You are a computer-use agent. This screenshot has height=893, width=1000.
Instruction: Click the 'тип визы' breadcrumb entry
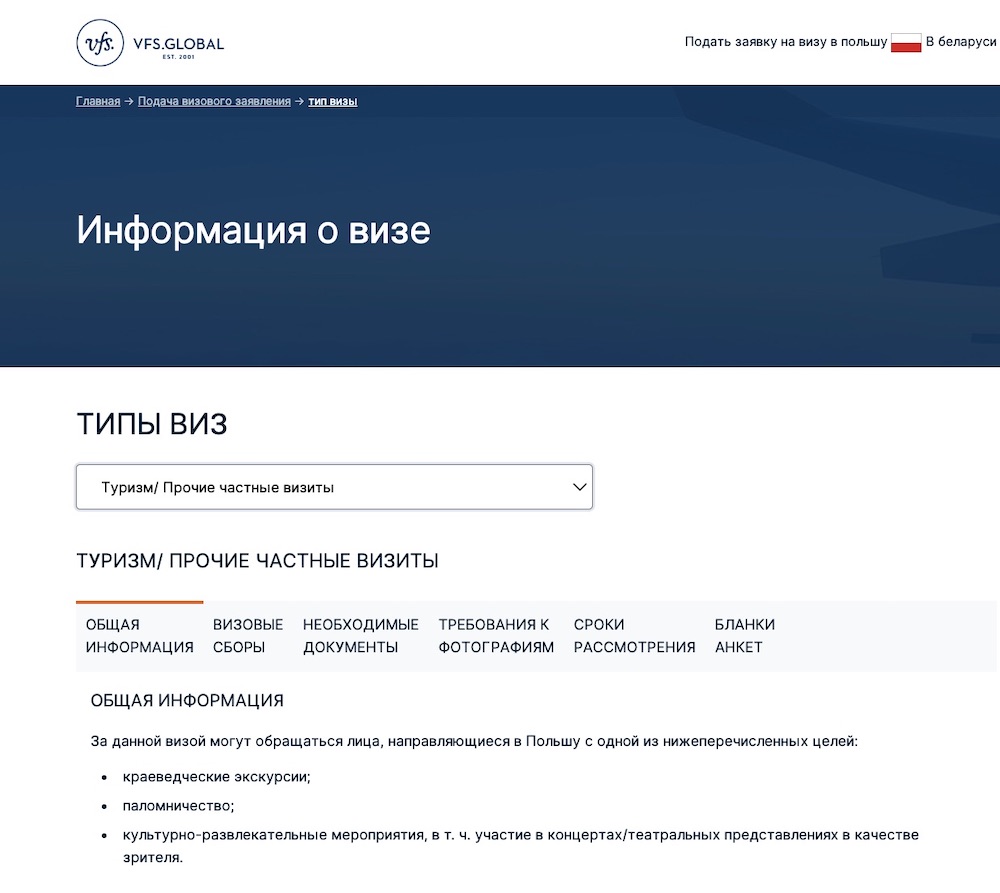coord(333,101)
